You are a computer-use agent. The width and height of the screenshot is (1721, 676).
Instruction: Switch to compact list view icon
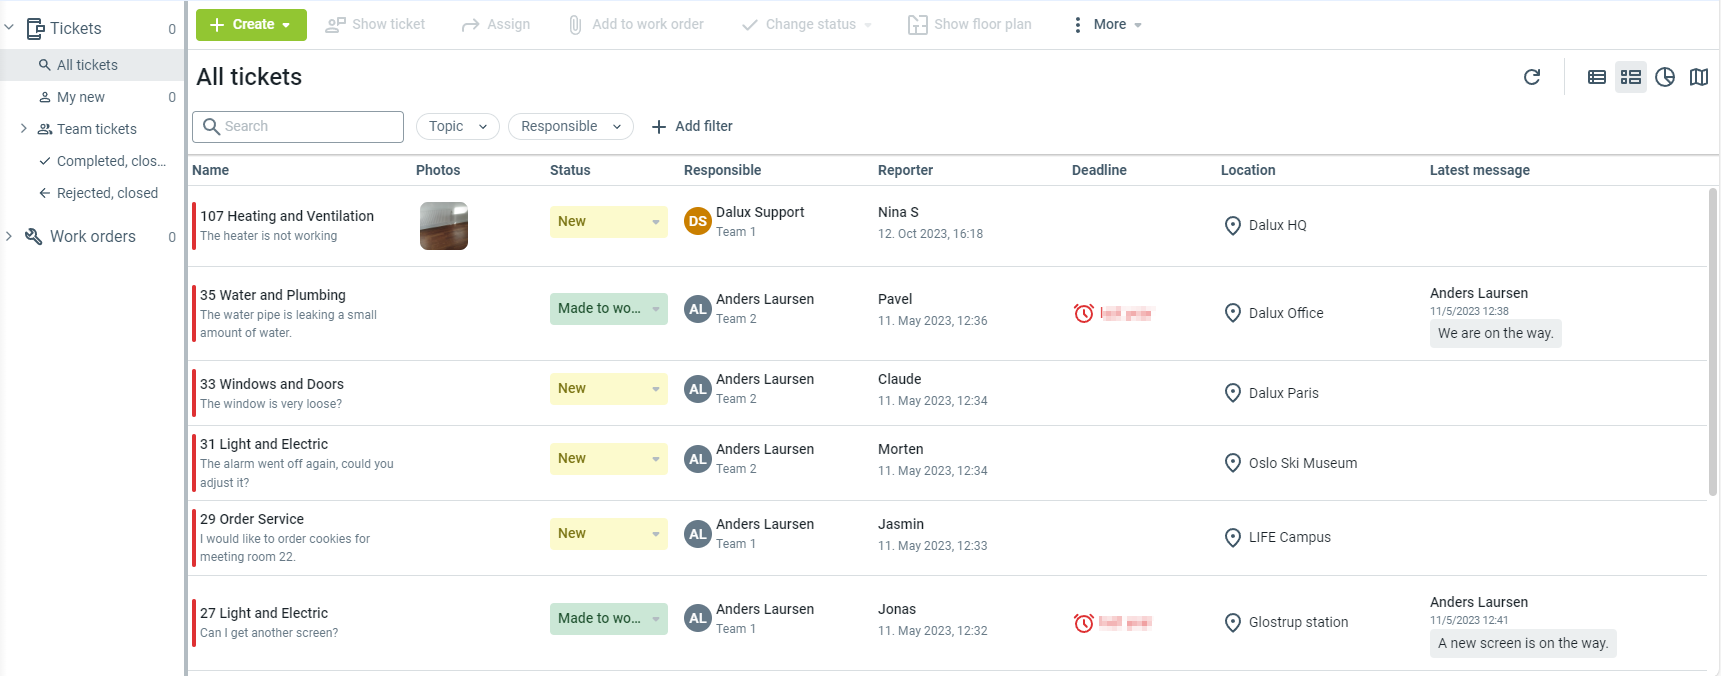(x=1597, y=77)
